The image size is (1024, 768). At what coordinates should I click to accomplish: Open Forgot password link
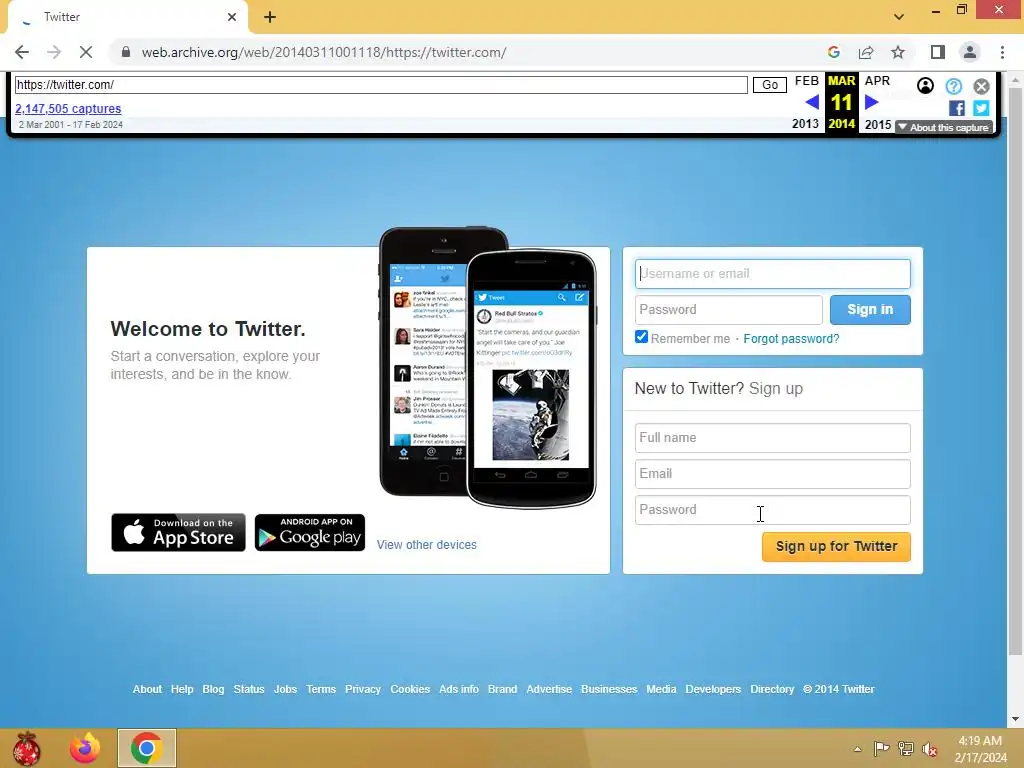pyautogui.click(x=791, y=339)
